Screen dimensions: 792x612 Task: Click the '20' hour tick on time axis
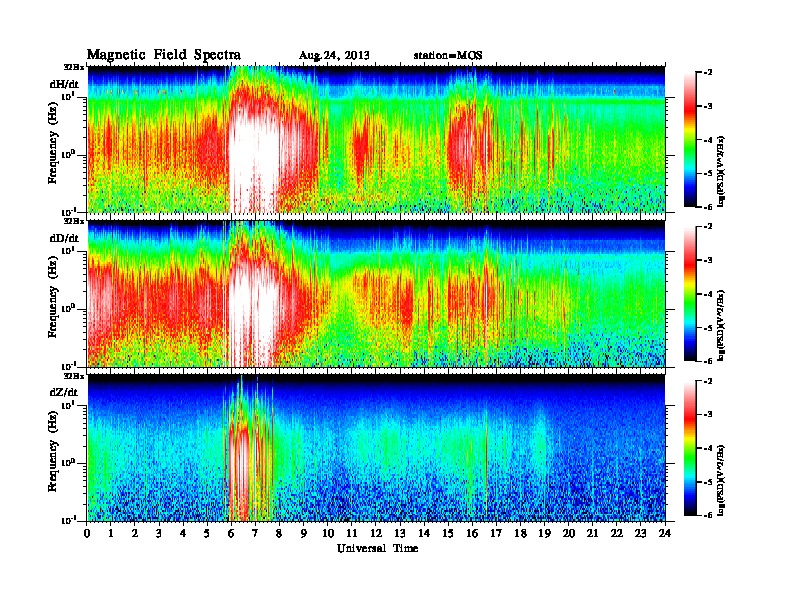coord(569,533)
